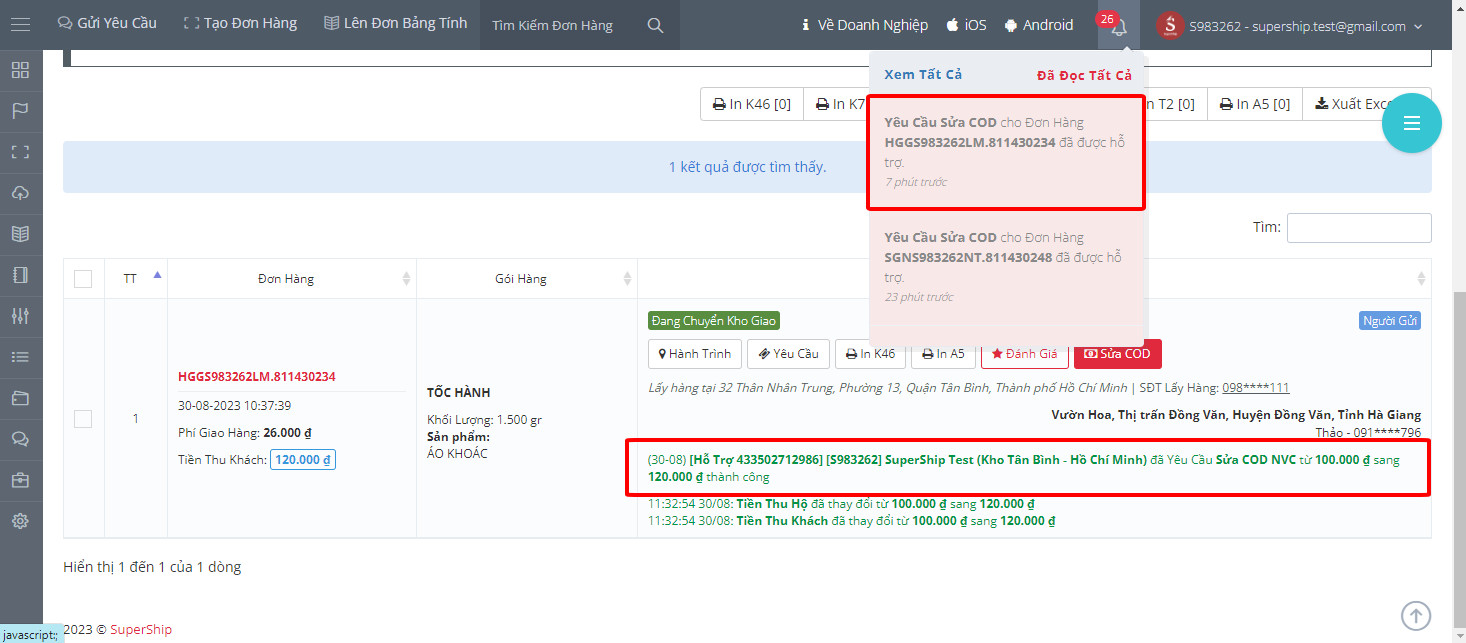
Task: Sort by the TT column arrow
Action: (x=157, y=275)
